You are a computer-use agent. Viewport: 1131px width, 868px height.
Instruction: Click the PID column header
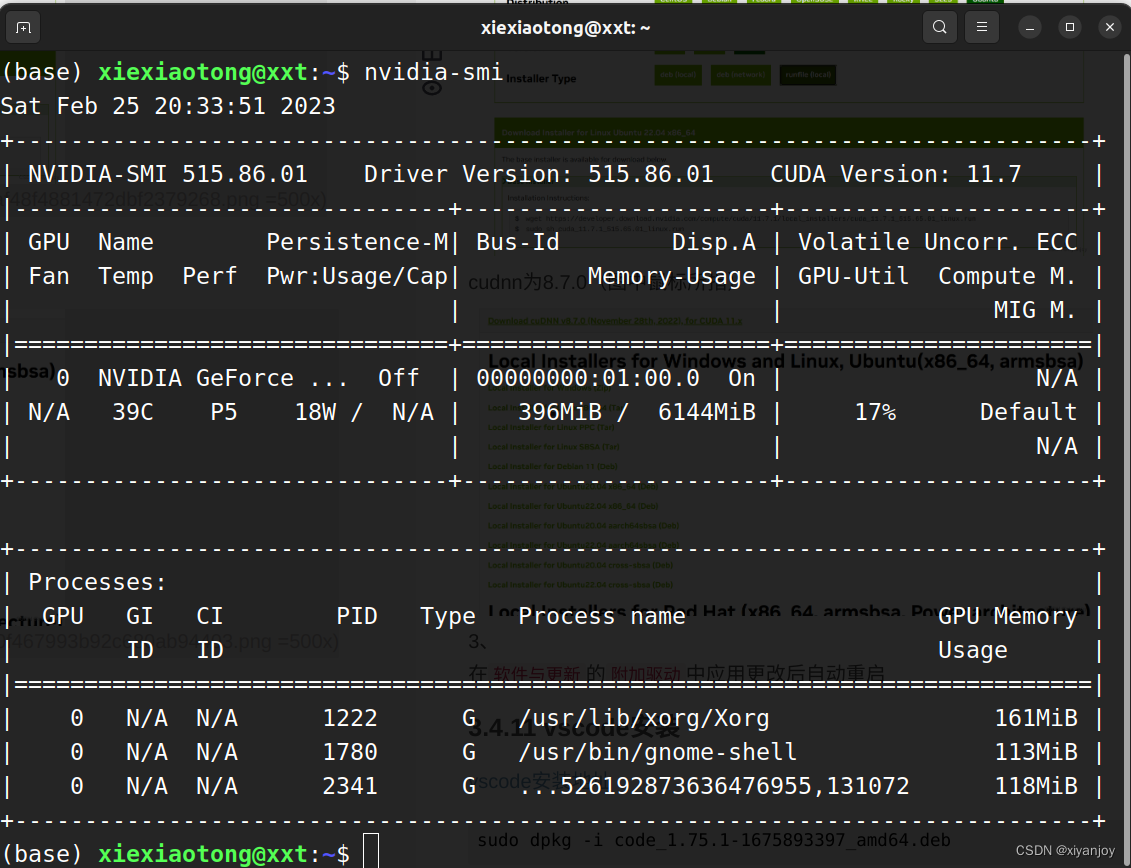coord(357,616)
